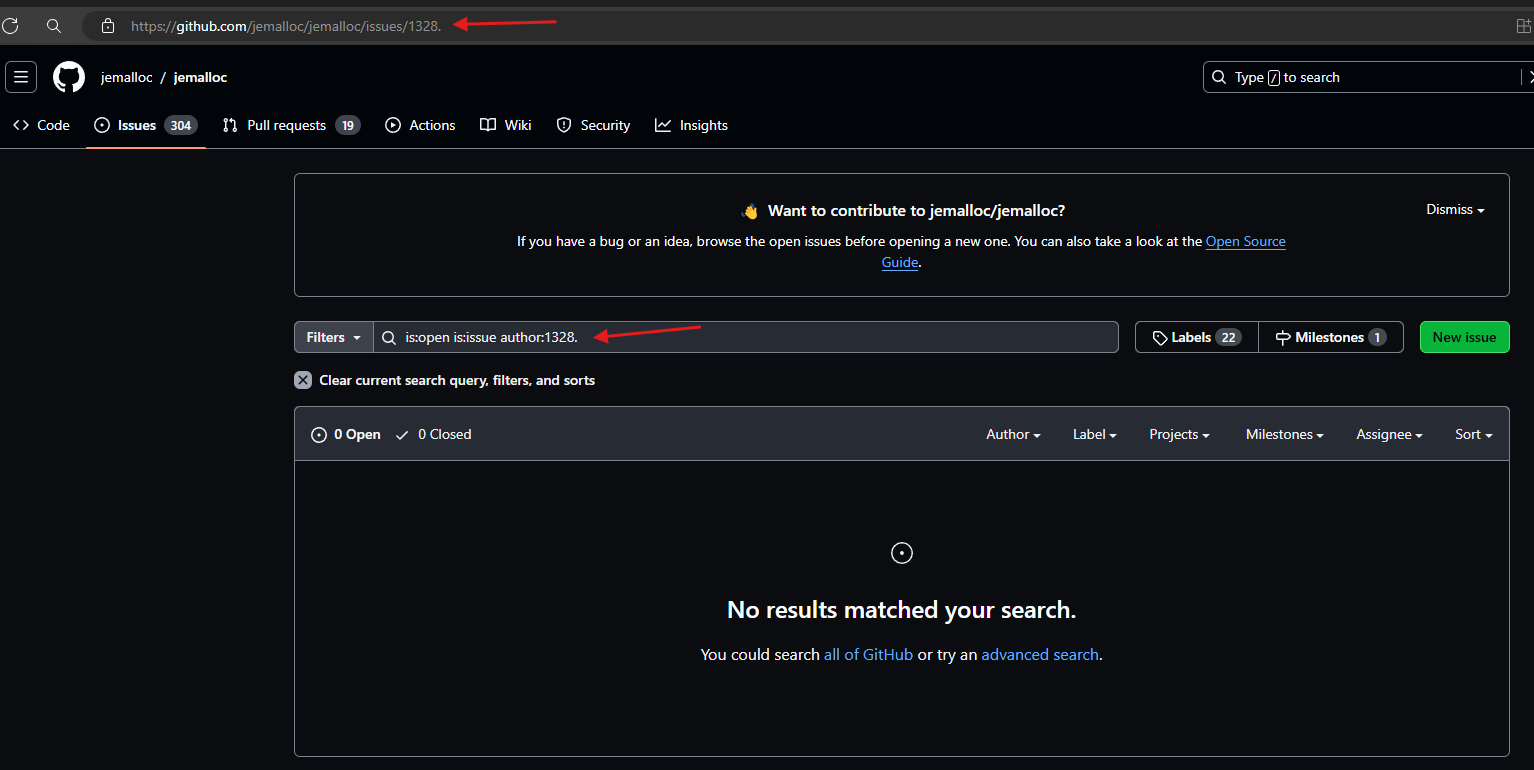Create a New issue
The height and width of the screenshot is (770, 1534).
pyautogui.click(x=1464, y=337)
